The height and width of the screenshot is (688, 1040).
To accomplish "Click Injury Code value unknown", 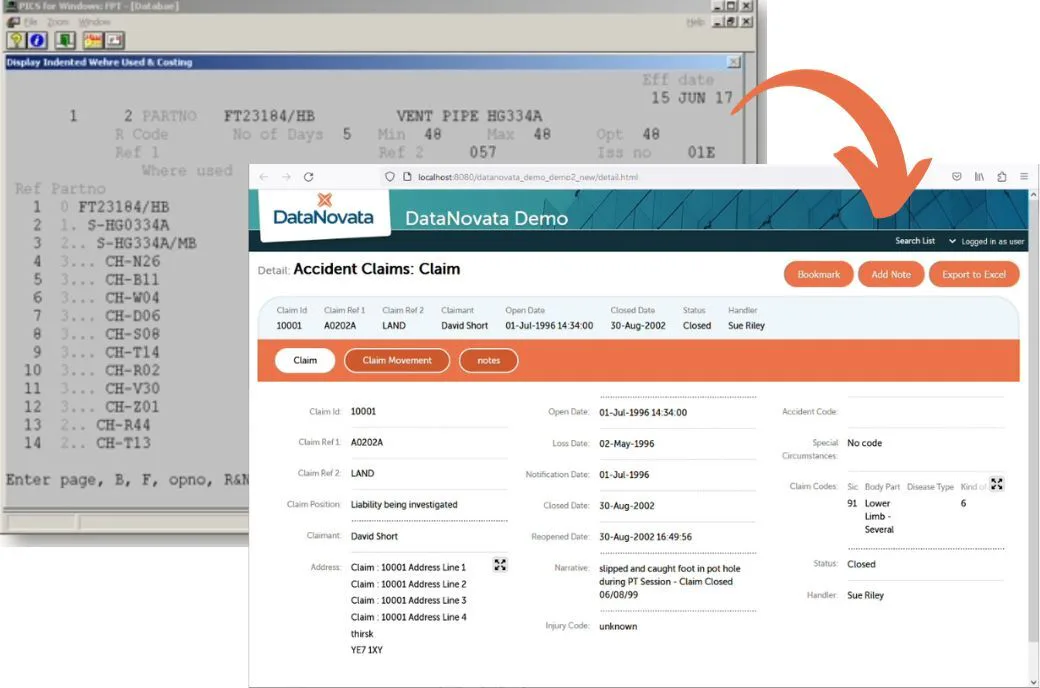I will (x=618, y=626).
